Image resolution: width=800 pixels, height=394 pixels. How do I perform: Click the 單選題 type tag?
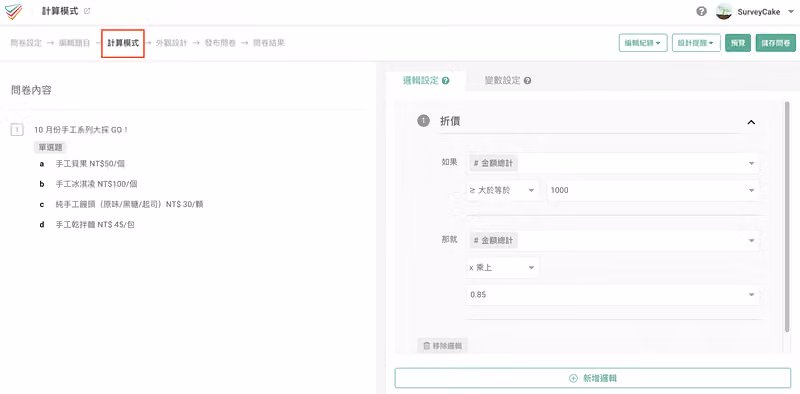51,147
